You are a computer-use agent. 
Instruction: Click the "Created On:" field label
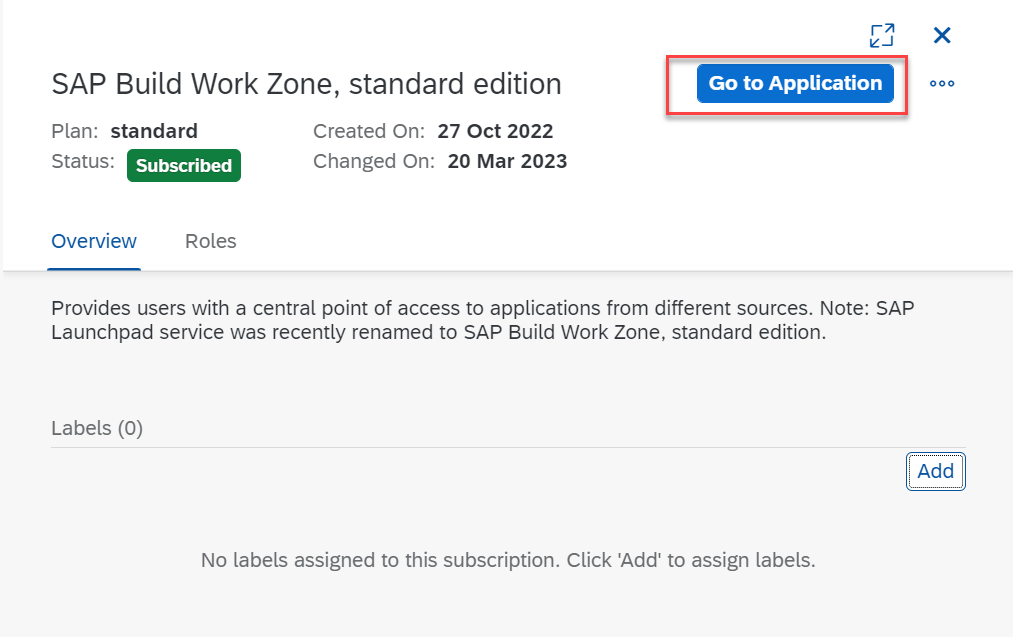pos(369,131)
